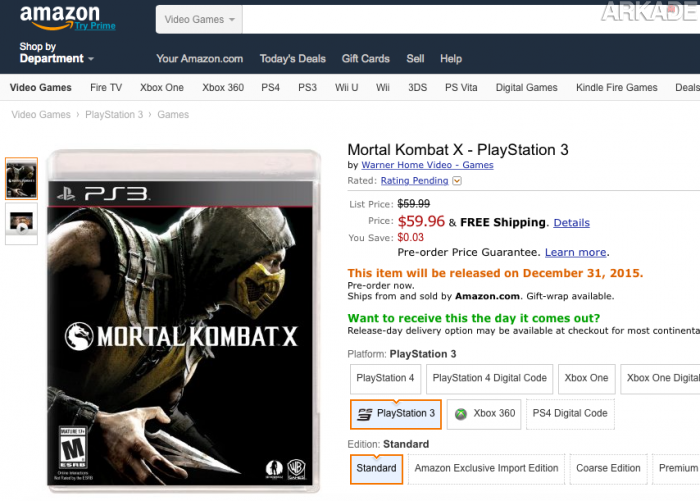Click the Amazon logo
The height and width of the screenshot is (501, 700).
tap(59, 17)
